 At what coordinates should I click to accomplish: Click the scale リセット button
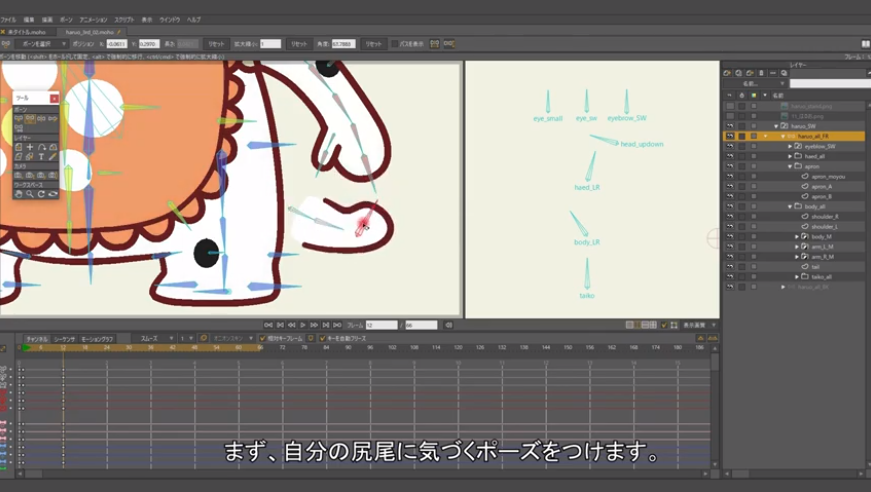pos(299,44)
